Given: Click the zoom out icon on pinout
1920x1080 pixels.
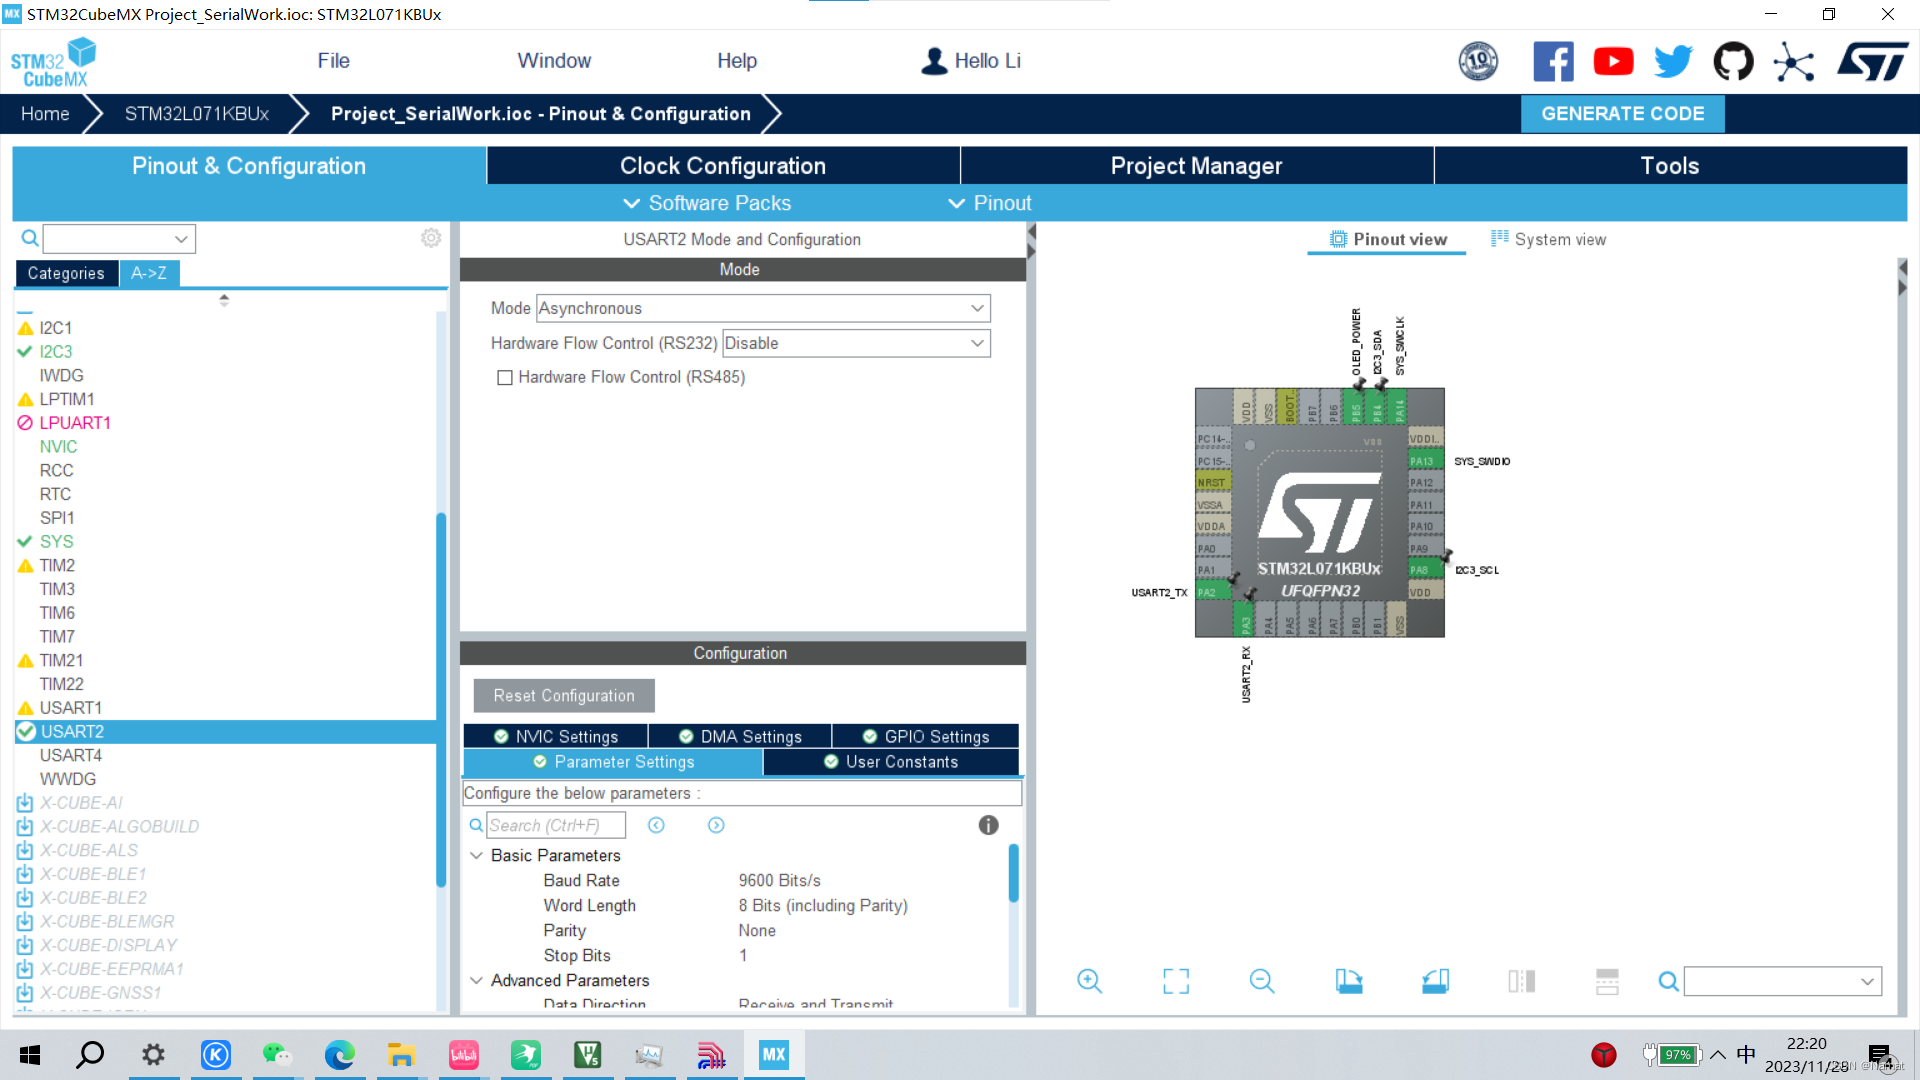Looking at the screenshot, I should [1261, 980].
